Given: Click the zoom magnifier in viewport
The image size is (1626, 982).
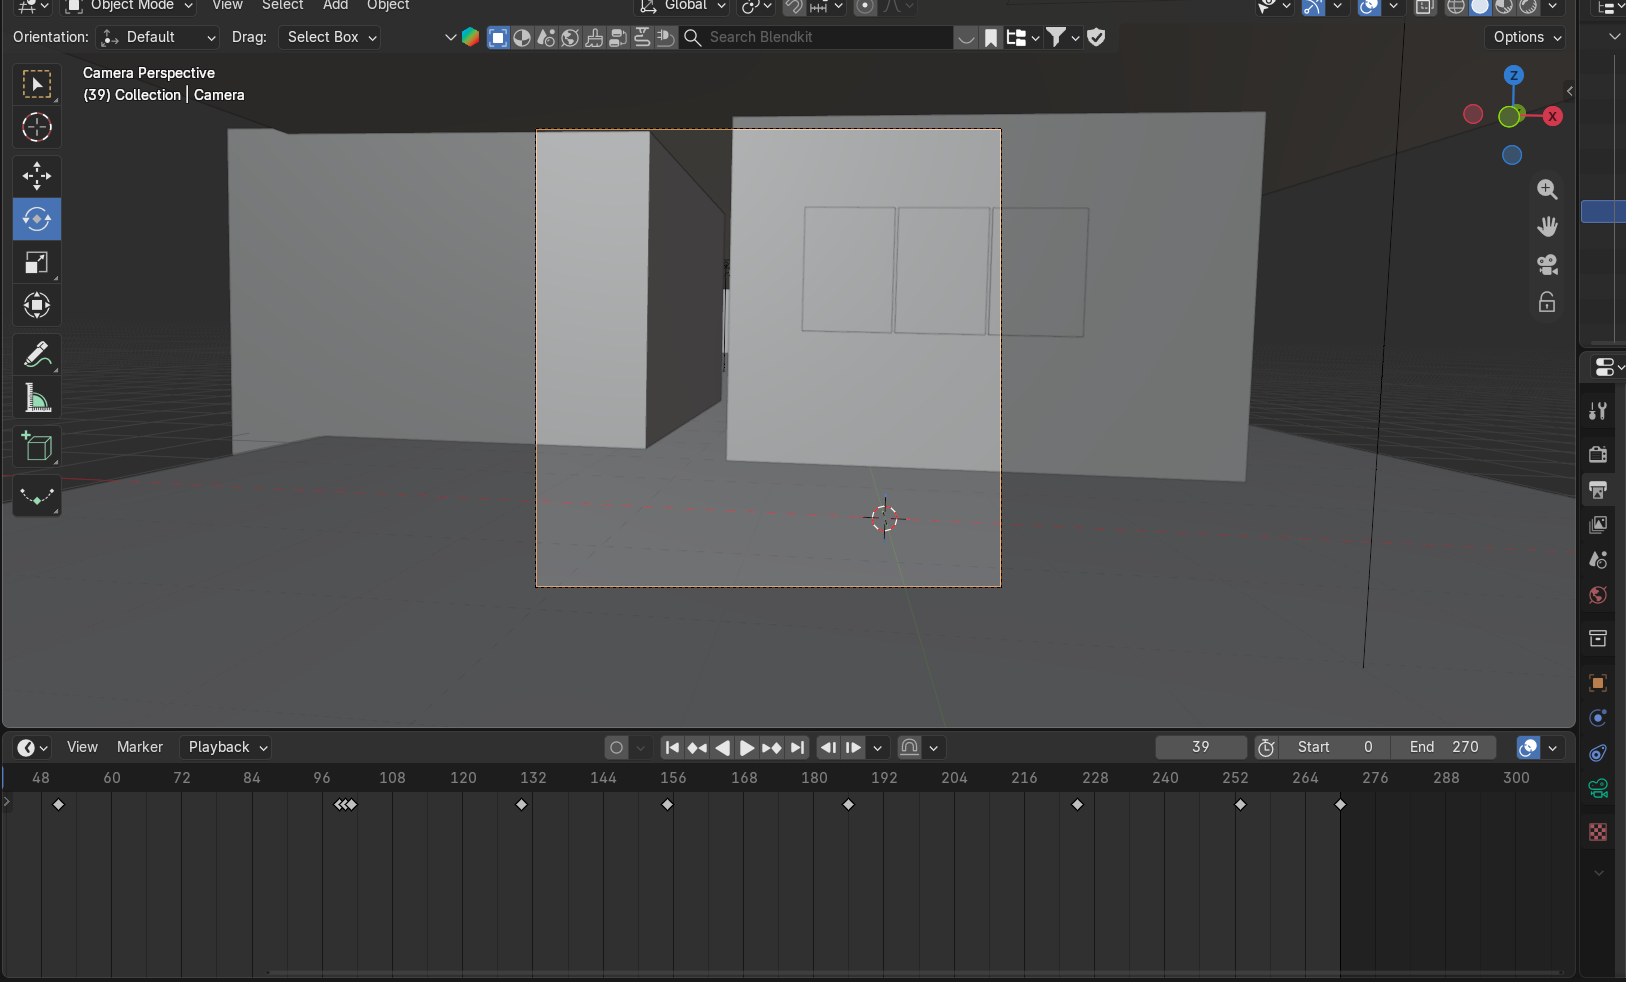Looking at the screenshot, I should click(x=1547, y=189).
